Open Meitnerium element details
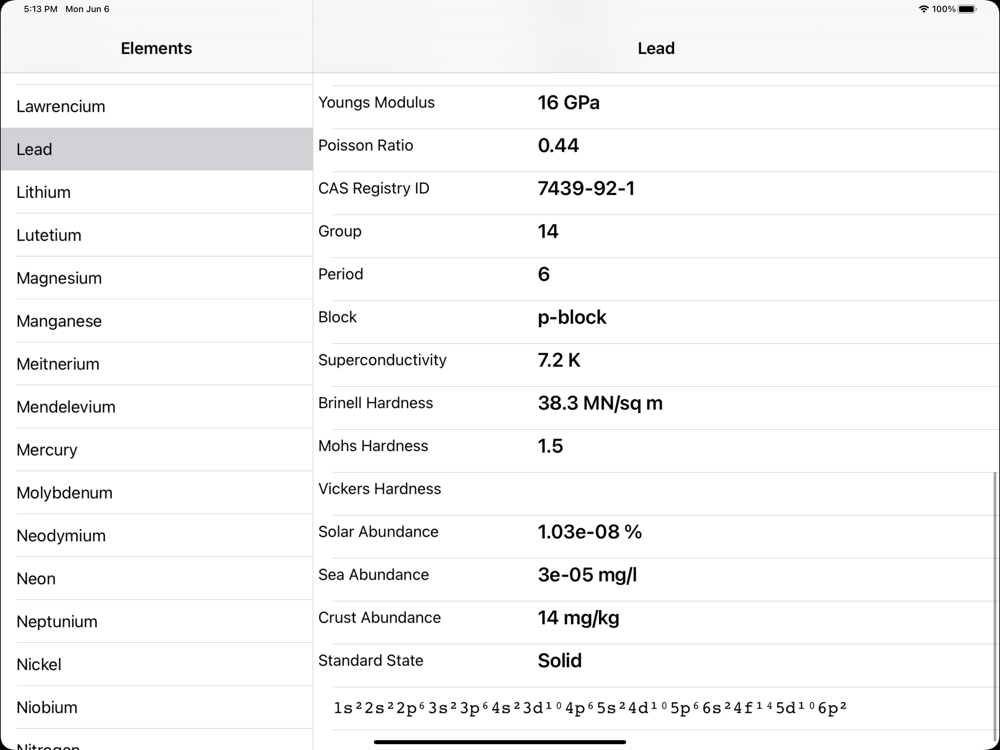 point(58,364)
